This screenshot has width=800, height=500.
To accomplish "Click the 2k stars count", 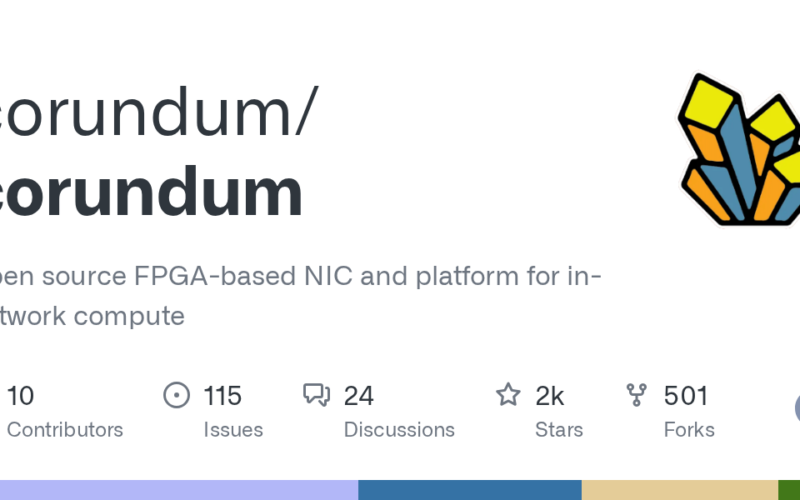I will 550,396.
